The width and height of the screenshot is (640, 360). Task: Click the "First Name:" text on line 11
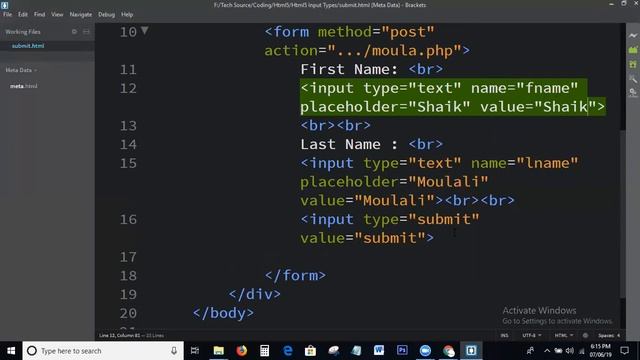(x=349, y=69)
